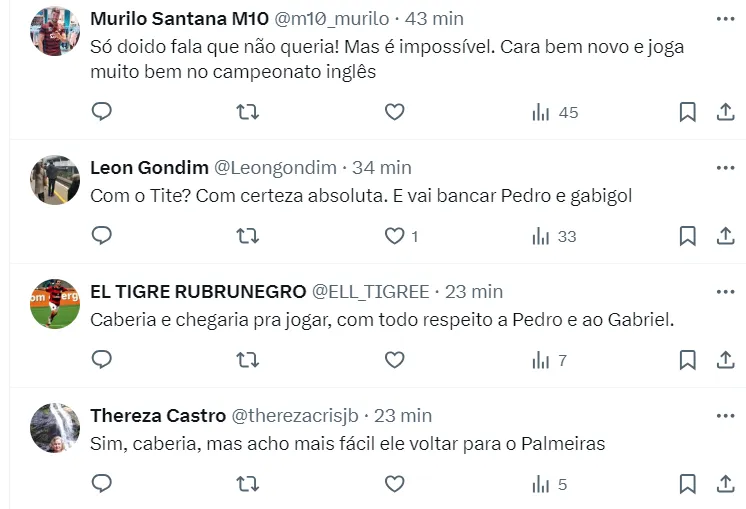Like the tweet by Leon Gondim
The image size is (746, 509).
pos(395,236)
